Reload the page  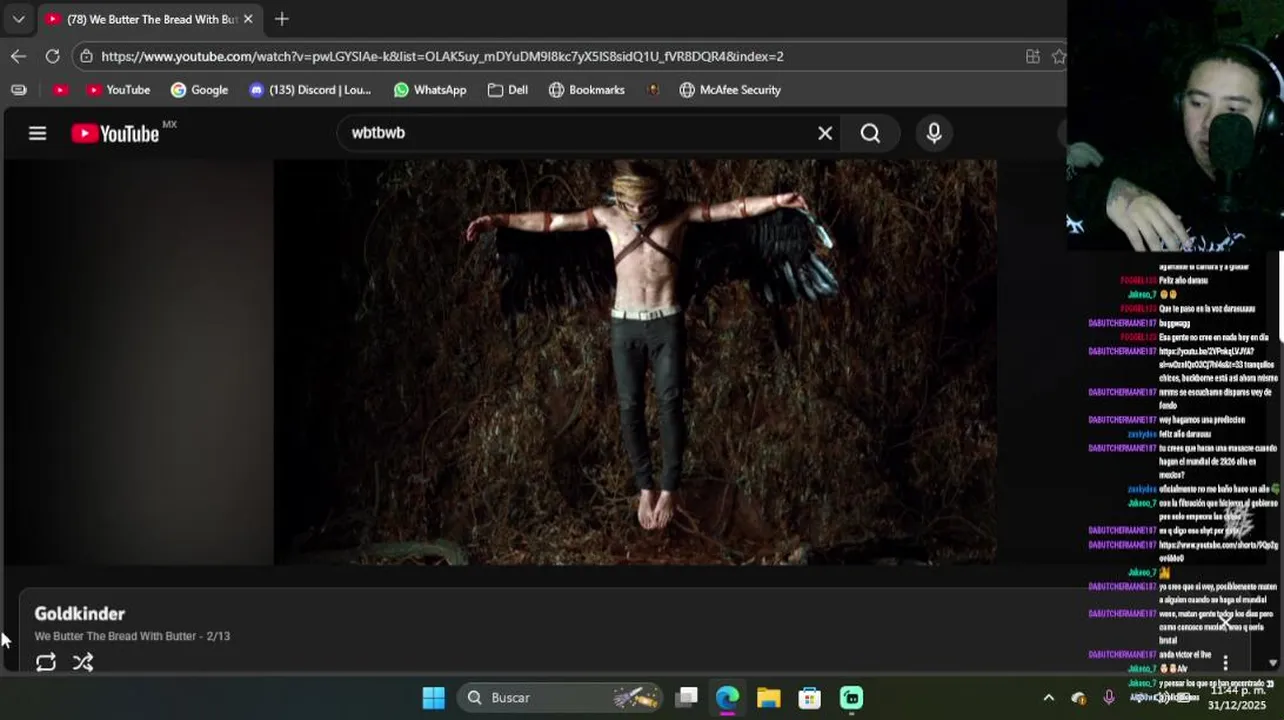(x=52, y=56)
